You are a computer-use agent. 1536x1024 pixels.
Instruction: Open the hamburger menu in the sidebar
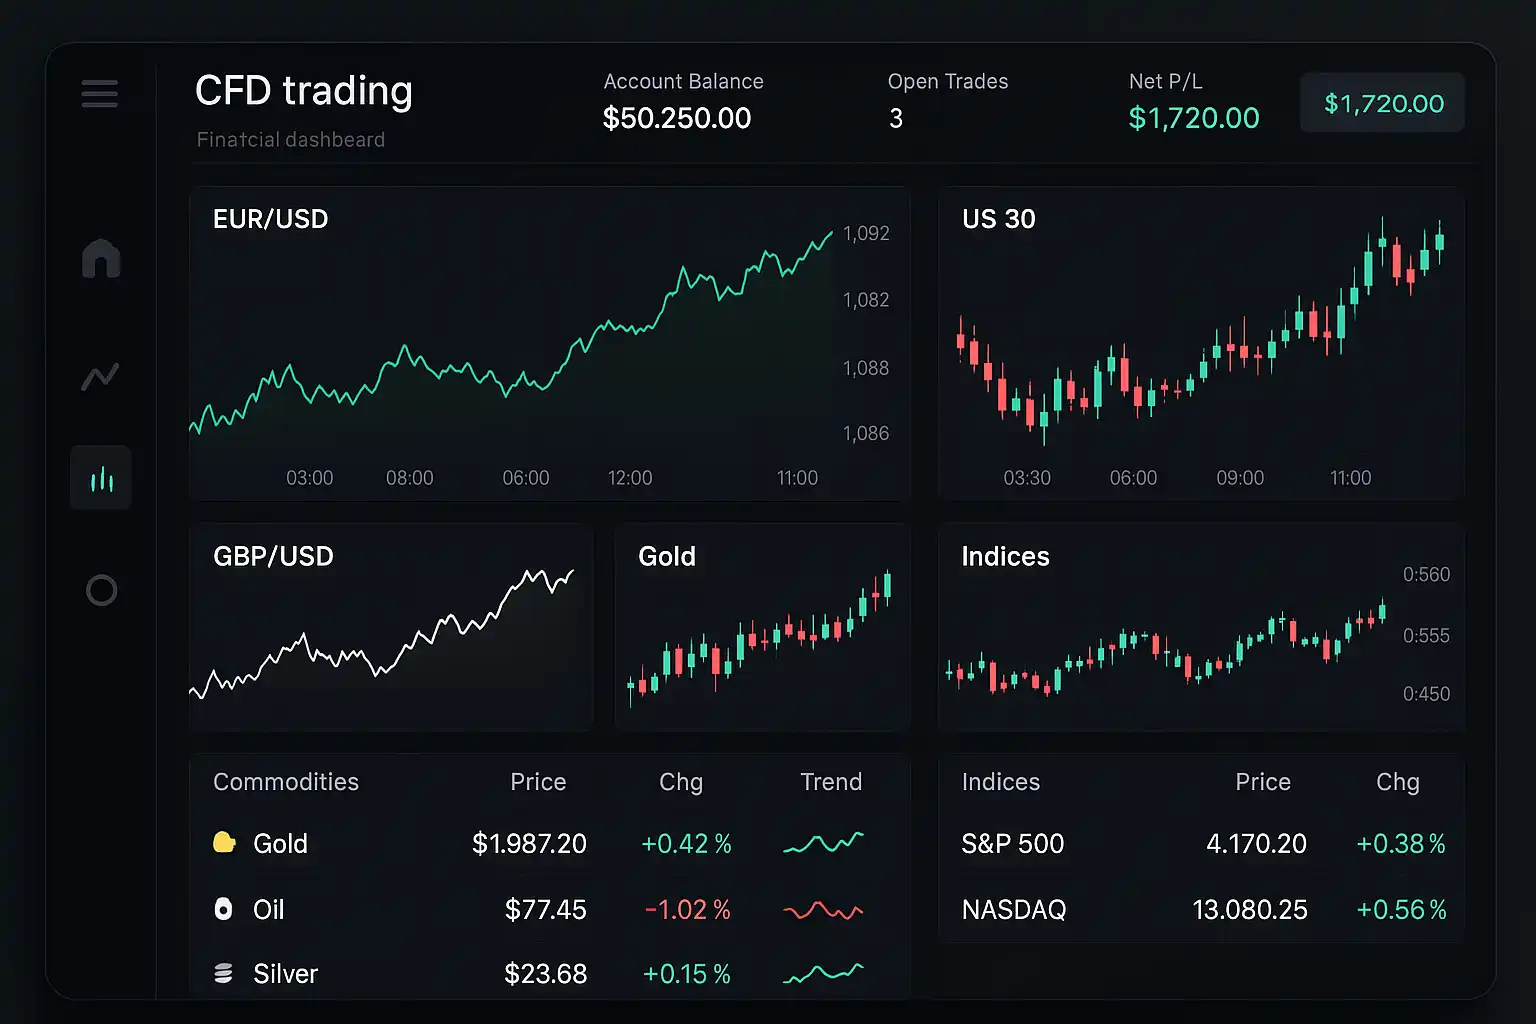coord(99,94)
